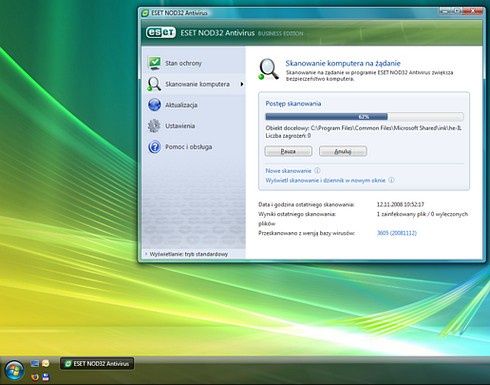Open Ustawienia using the gear icon
The image size is (490, 385).
[154, 126]
